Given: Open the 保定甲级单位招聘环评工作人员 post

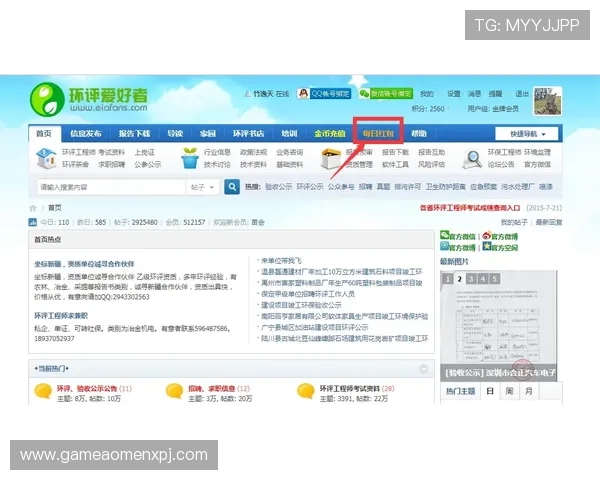Looking at the screenshot, I should tap(308, 294).
